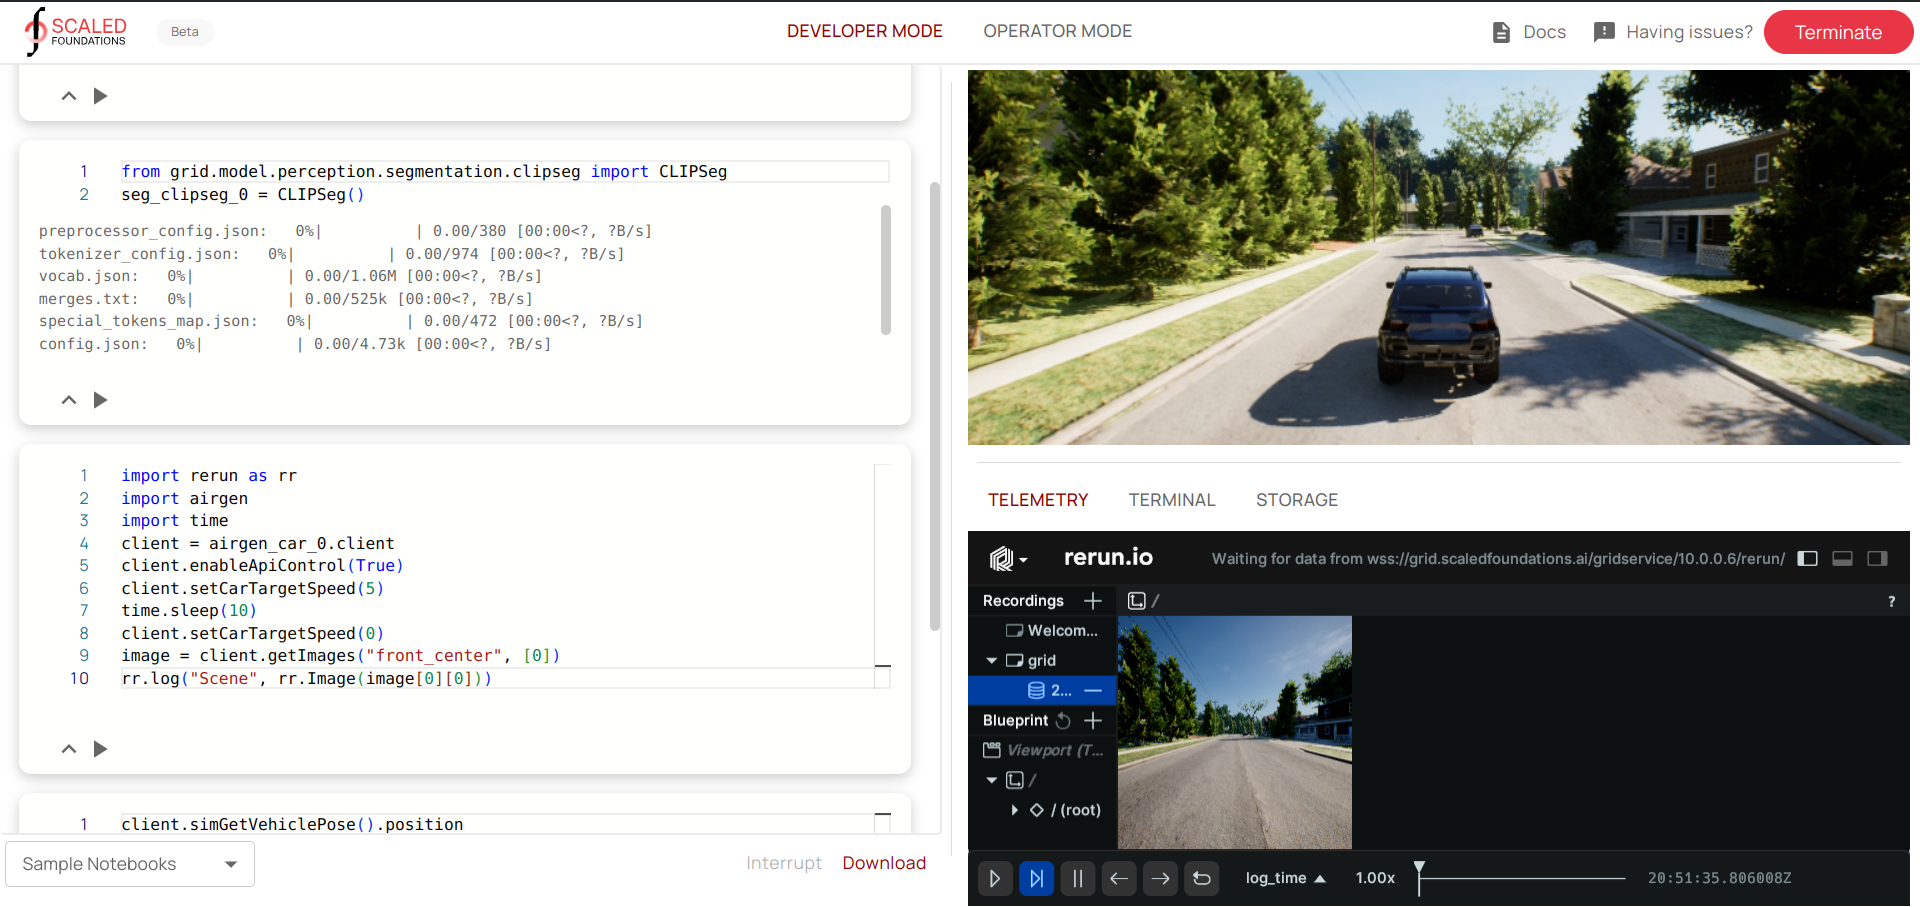Viewport: 1920px width, 907px height.
Task: Terminate the session
Action: coord(1838,32)
